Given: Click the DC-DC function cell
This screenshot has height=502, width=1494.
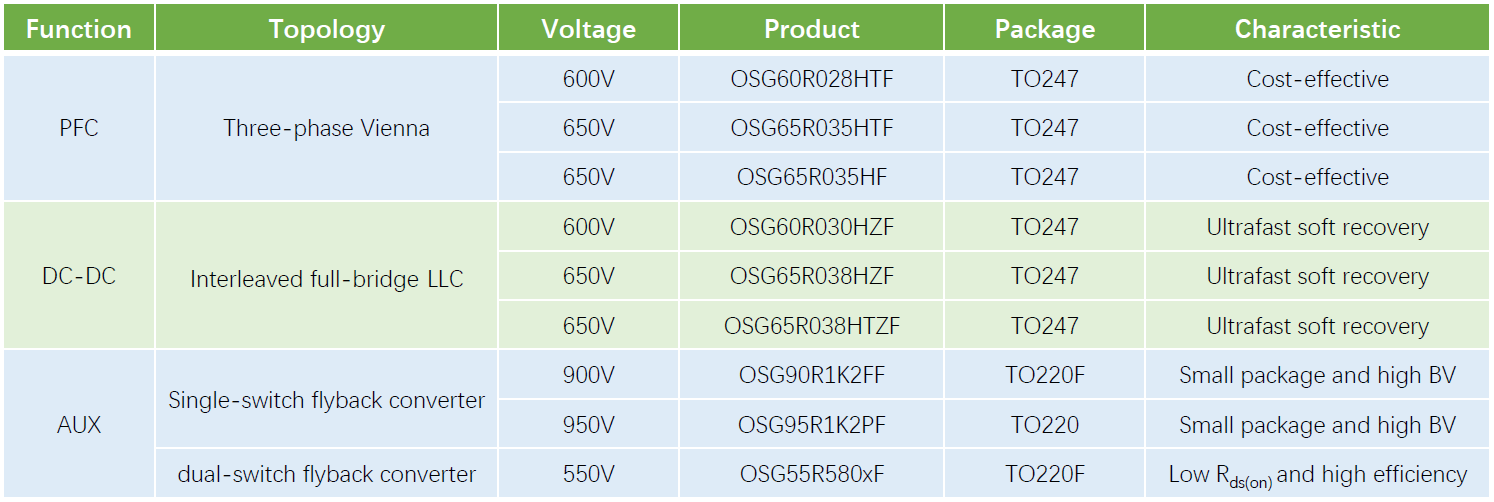Looking at the screenshot, I should coord(79,276).
